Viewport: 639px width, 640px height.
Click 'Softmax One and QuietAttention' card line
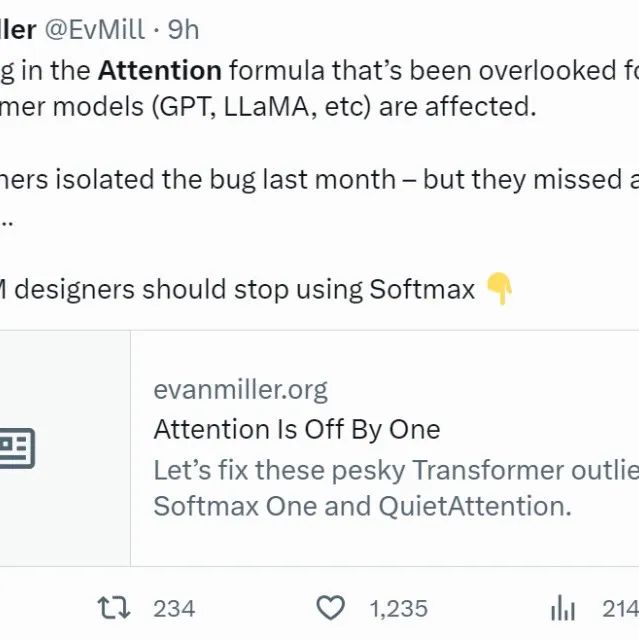click(362, 506)
